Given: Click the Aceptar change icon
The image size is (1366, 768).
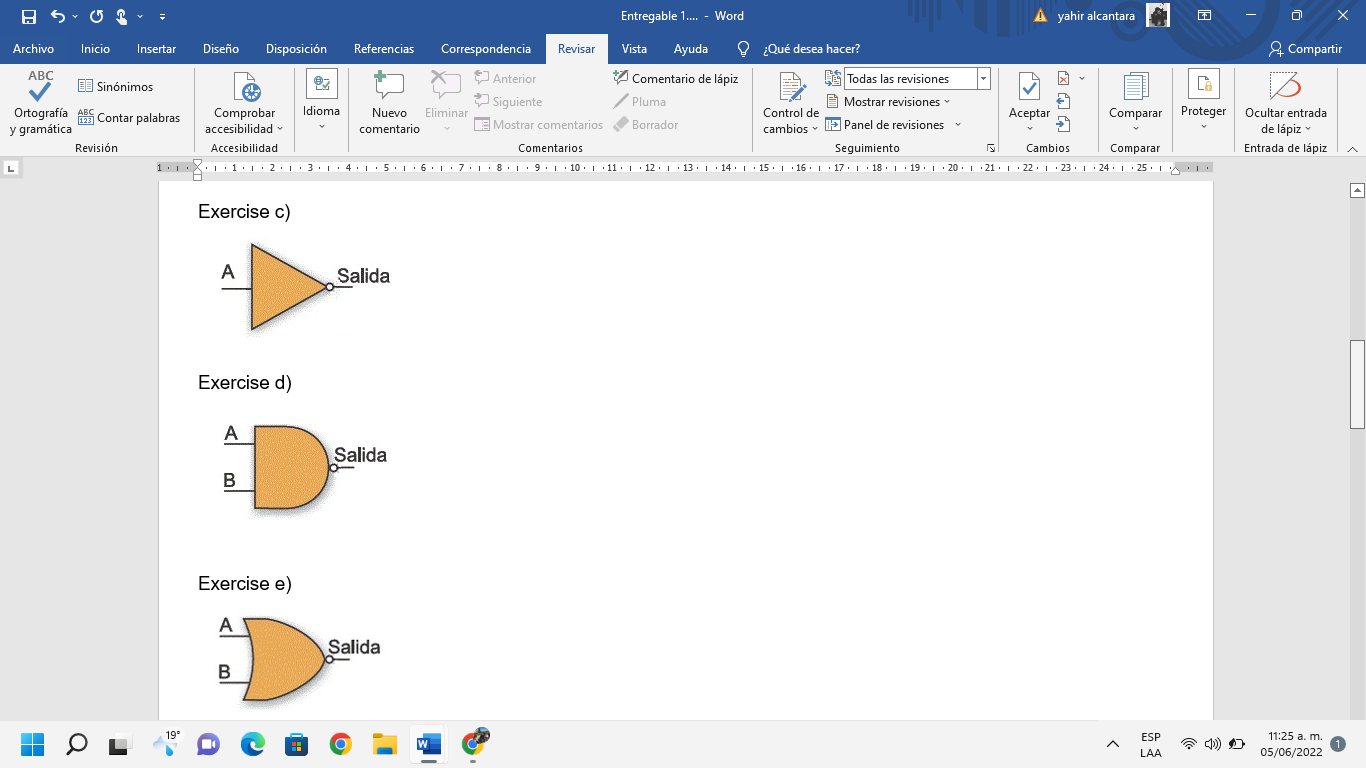Looking at the screenshot, I should (x=1029, y=87).
